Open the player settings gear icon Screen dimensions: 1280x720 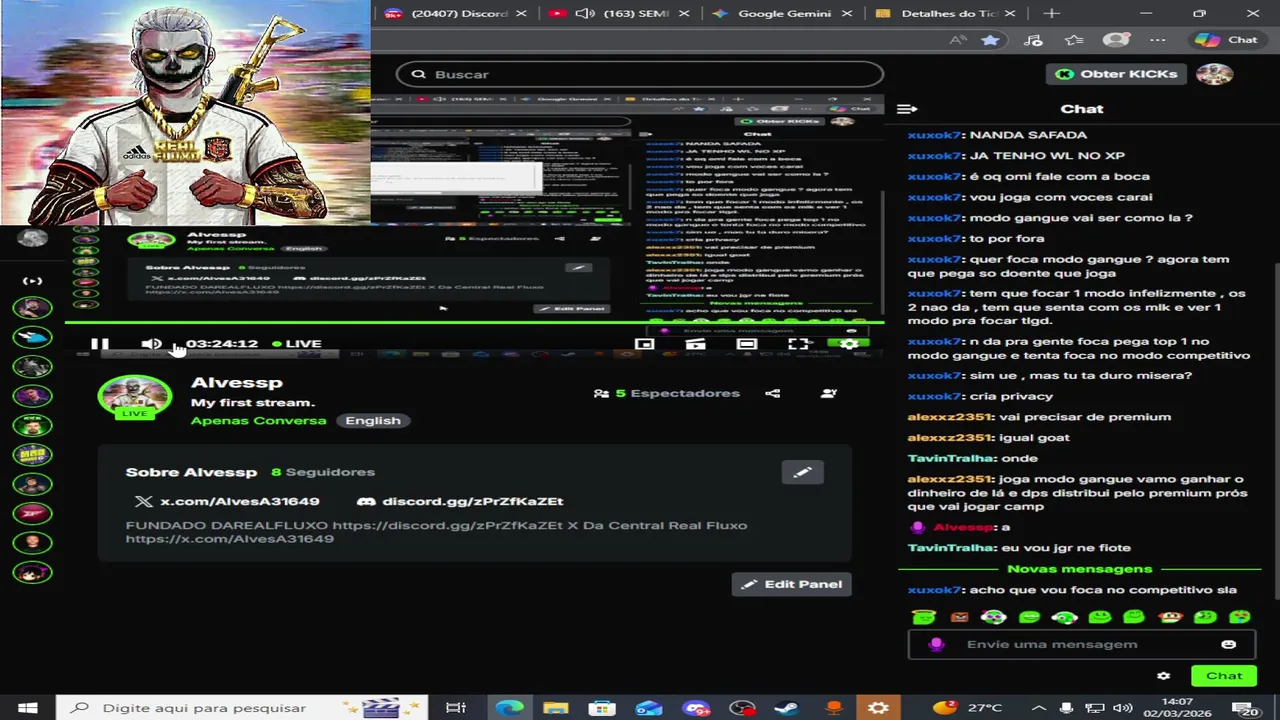(849, 344)
